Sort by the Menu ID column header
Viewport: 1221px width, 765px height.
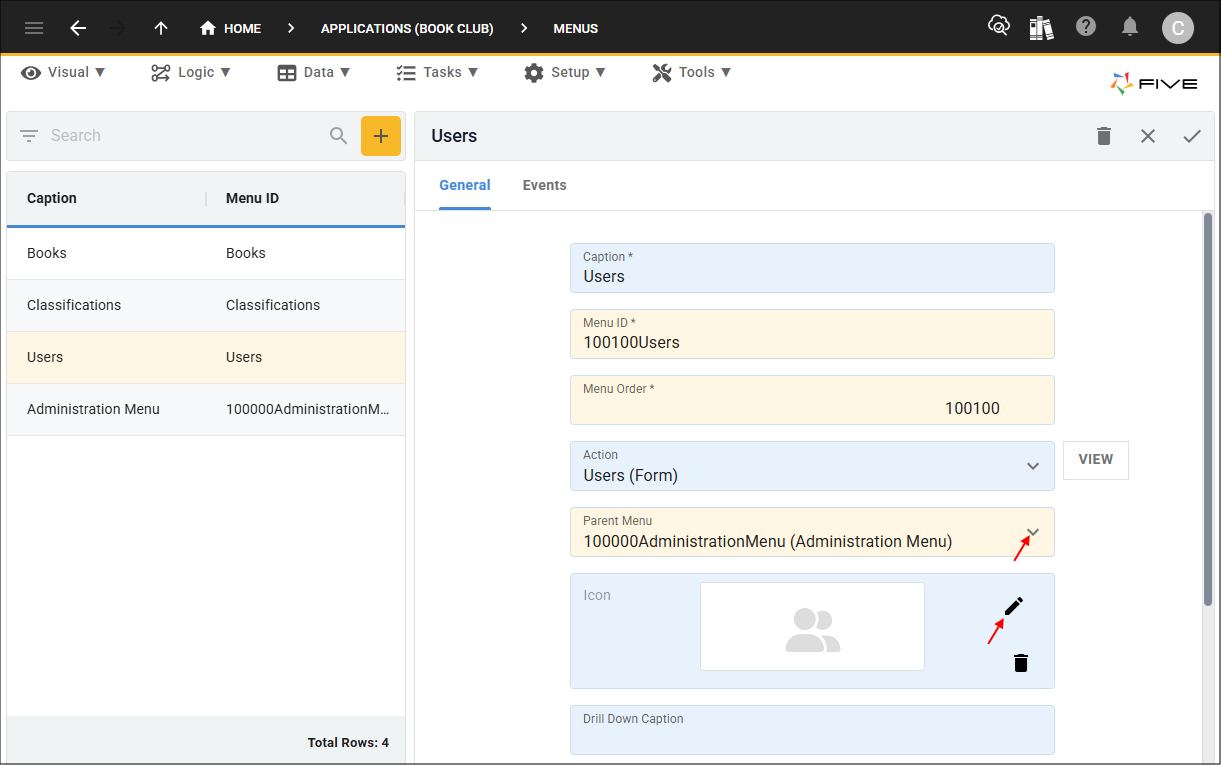tap(252, 198)
